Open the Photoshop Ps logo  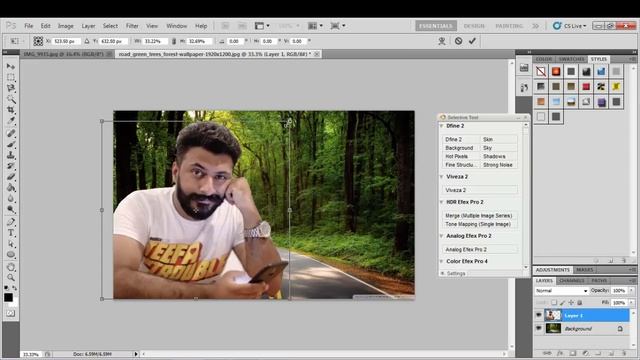[x=11, y=26]
